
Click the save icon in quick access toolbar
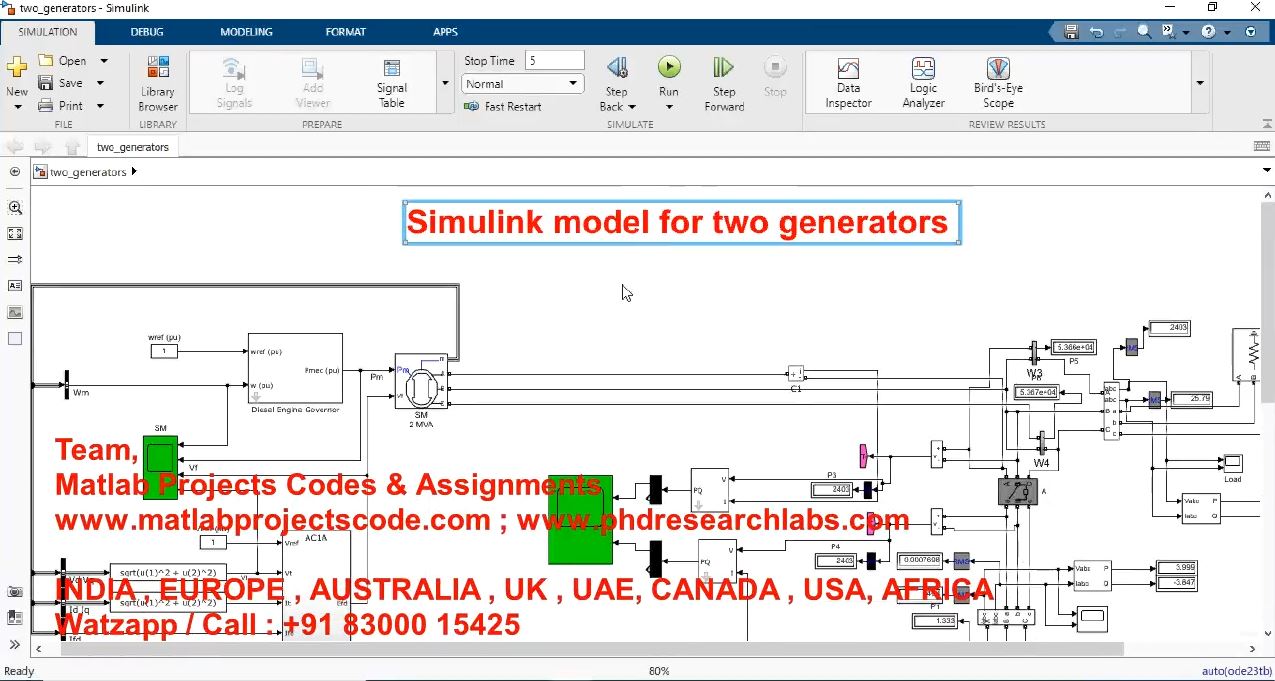point(1071,32)
